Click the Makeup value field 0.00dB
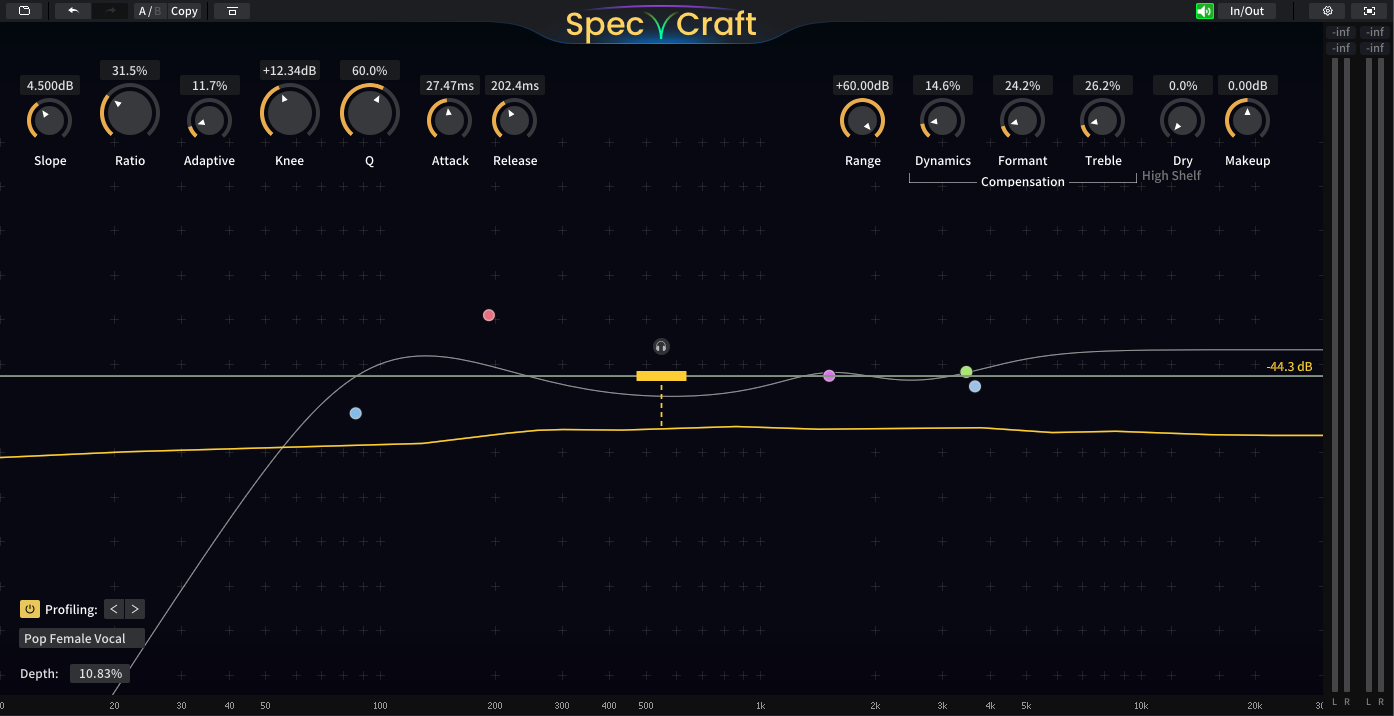The width and height of the screenshot is (1394, 716). 1247,86
